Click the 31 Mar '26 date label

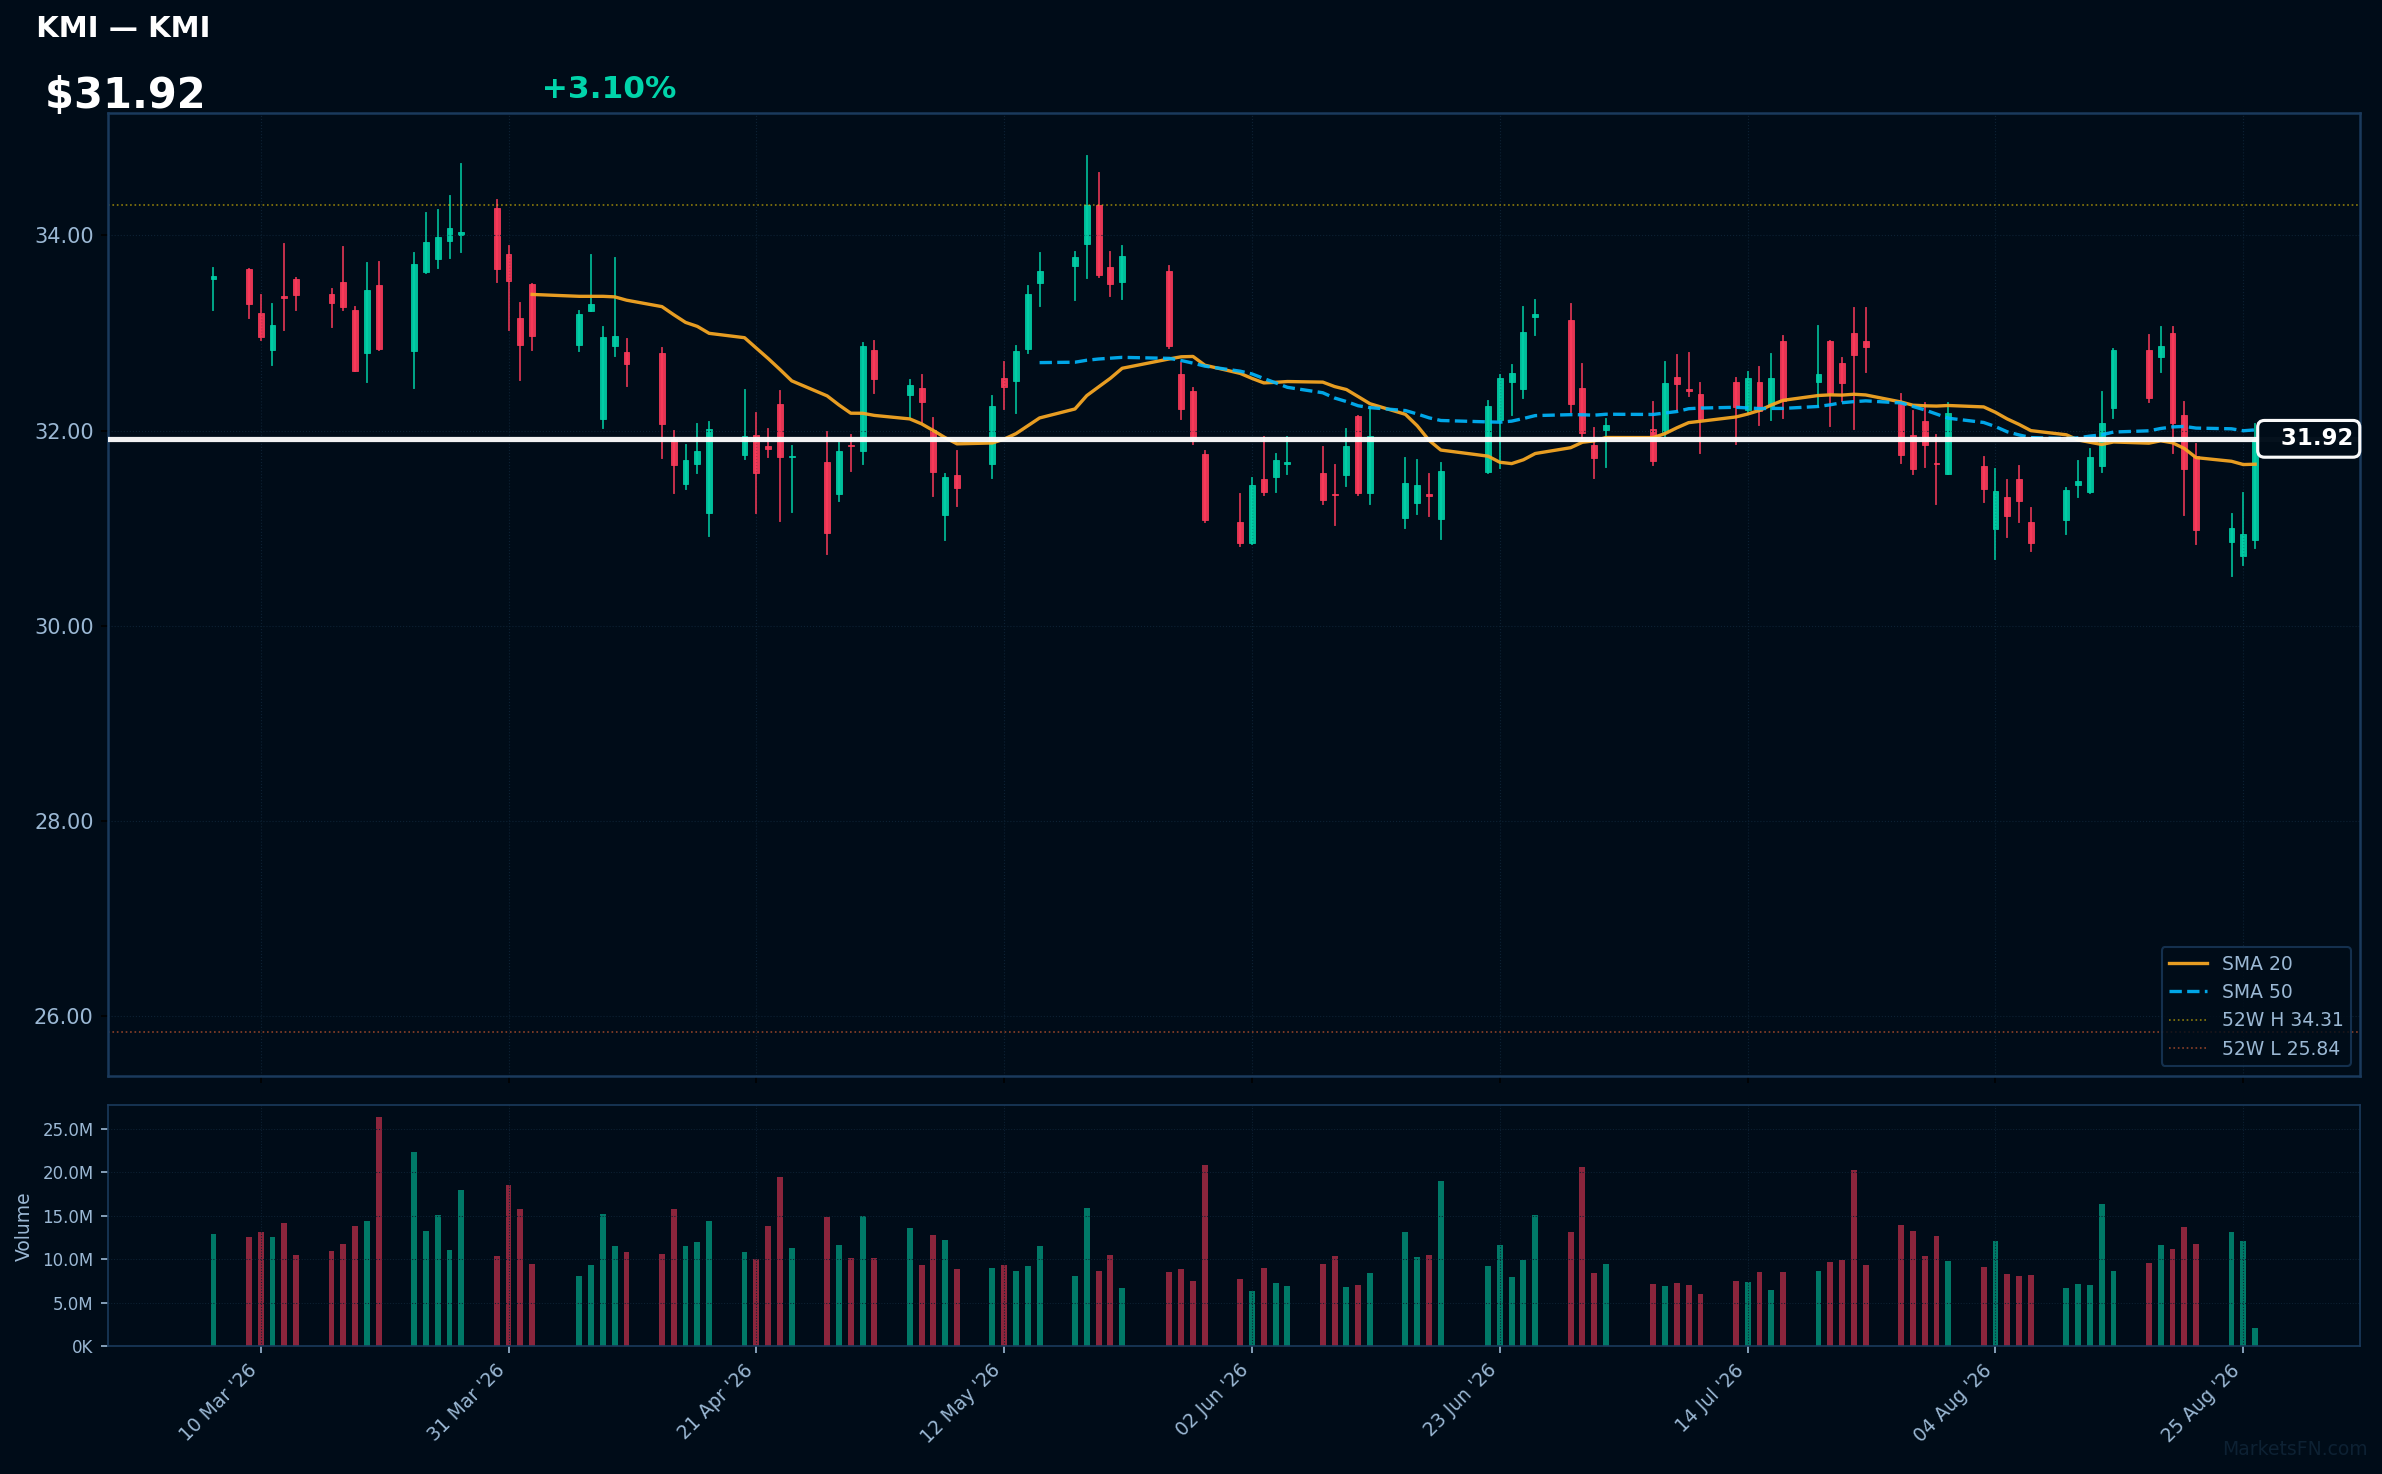pyautogui.click(x=466, y=1402)
